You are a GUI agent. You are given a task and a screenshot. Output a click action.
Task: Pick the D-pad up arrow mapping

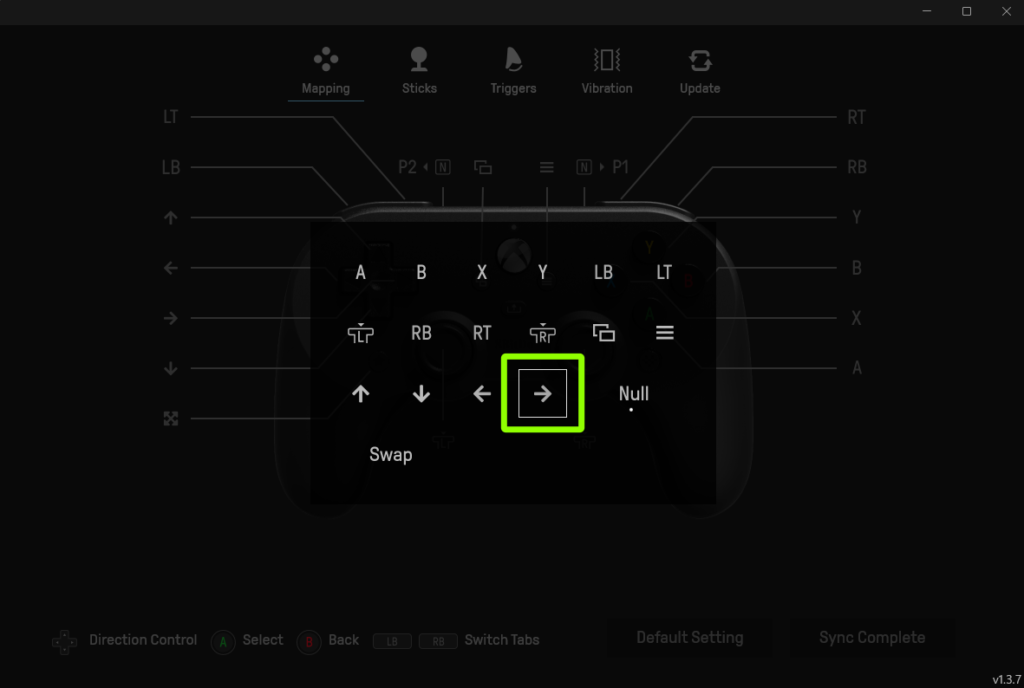(360, 394)
